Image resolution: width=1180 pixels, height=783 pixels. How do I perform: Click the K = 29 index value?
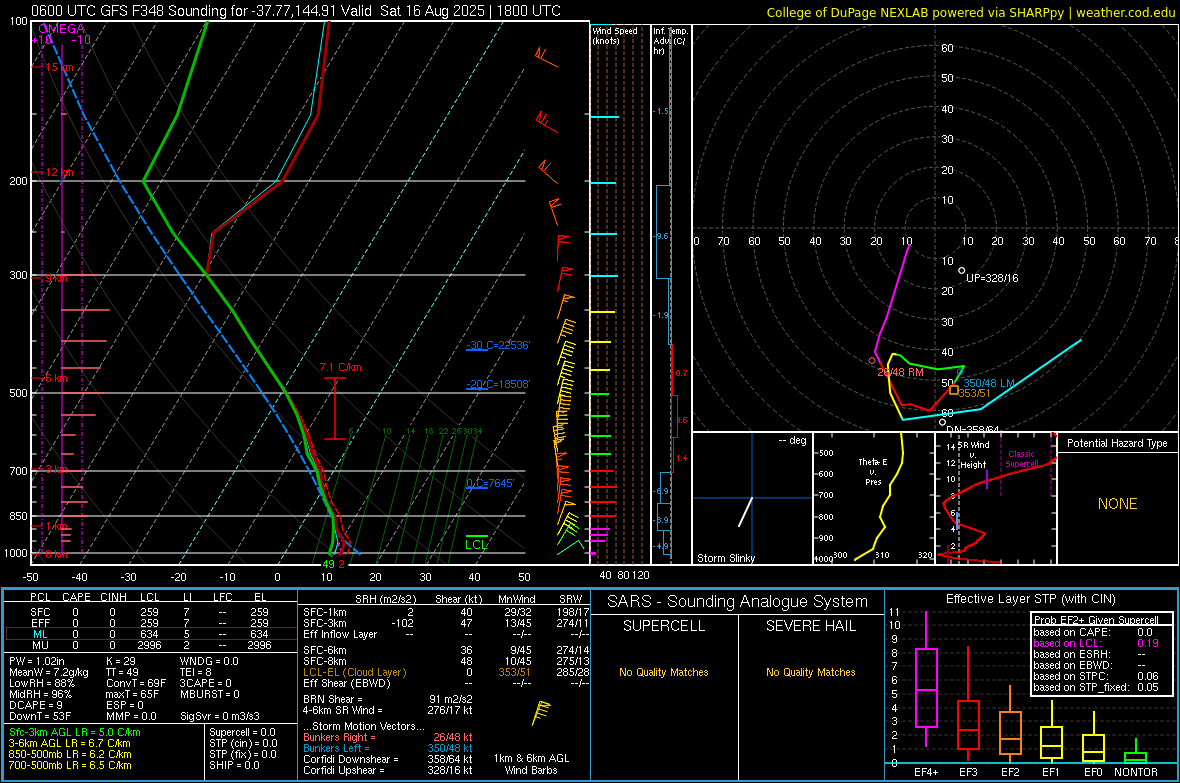pos(120,661)
